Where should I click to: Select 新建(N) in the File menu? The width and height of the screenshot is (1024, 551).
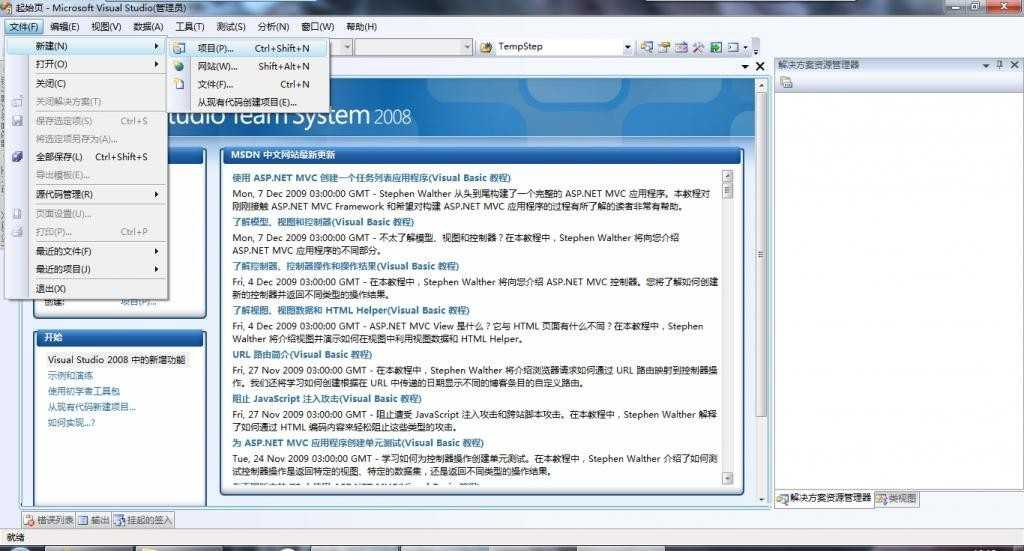(87, 46)
